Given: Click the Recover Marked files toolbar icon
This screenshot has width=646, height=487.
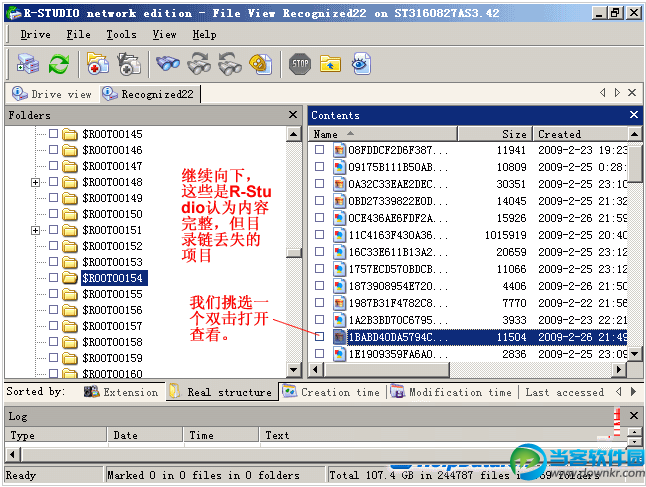Looking at the screenshot, I should (x=129, y=64).
